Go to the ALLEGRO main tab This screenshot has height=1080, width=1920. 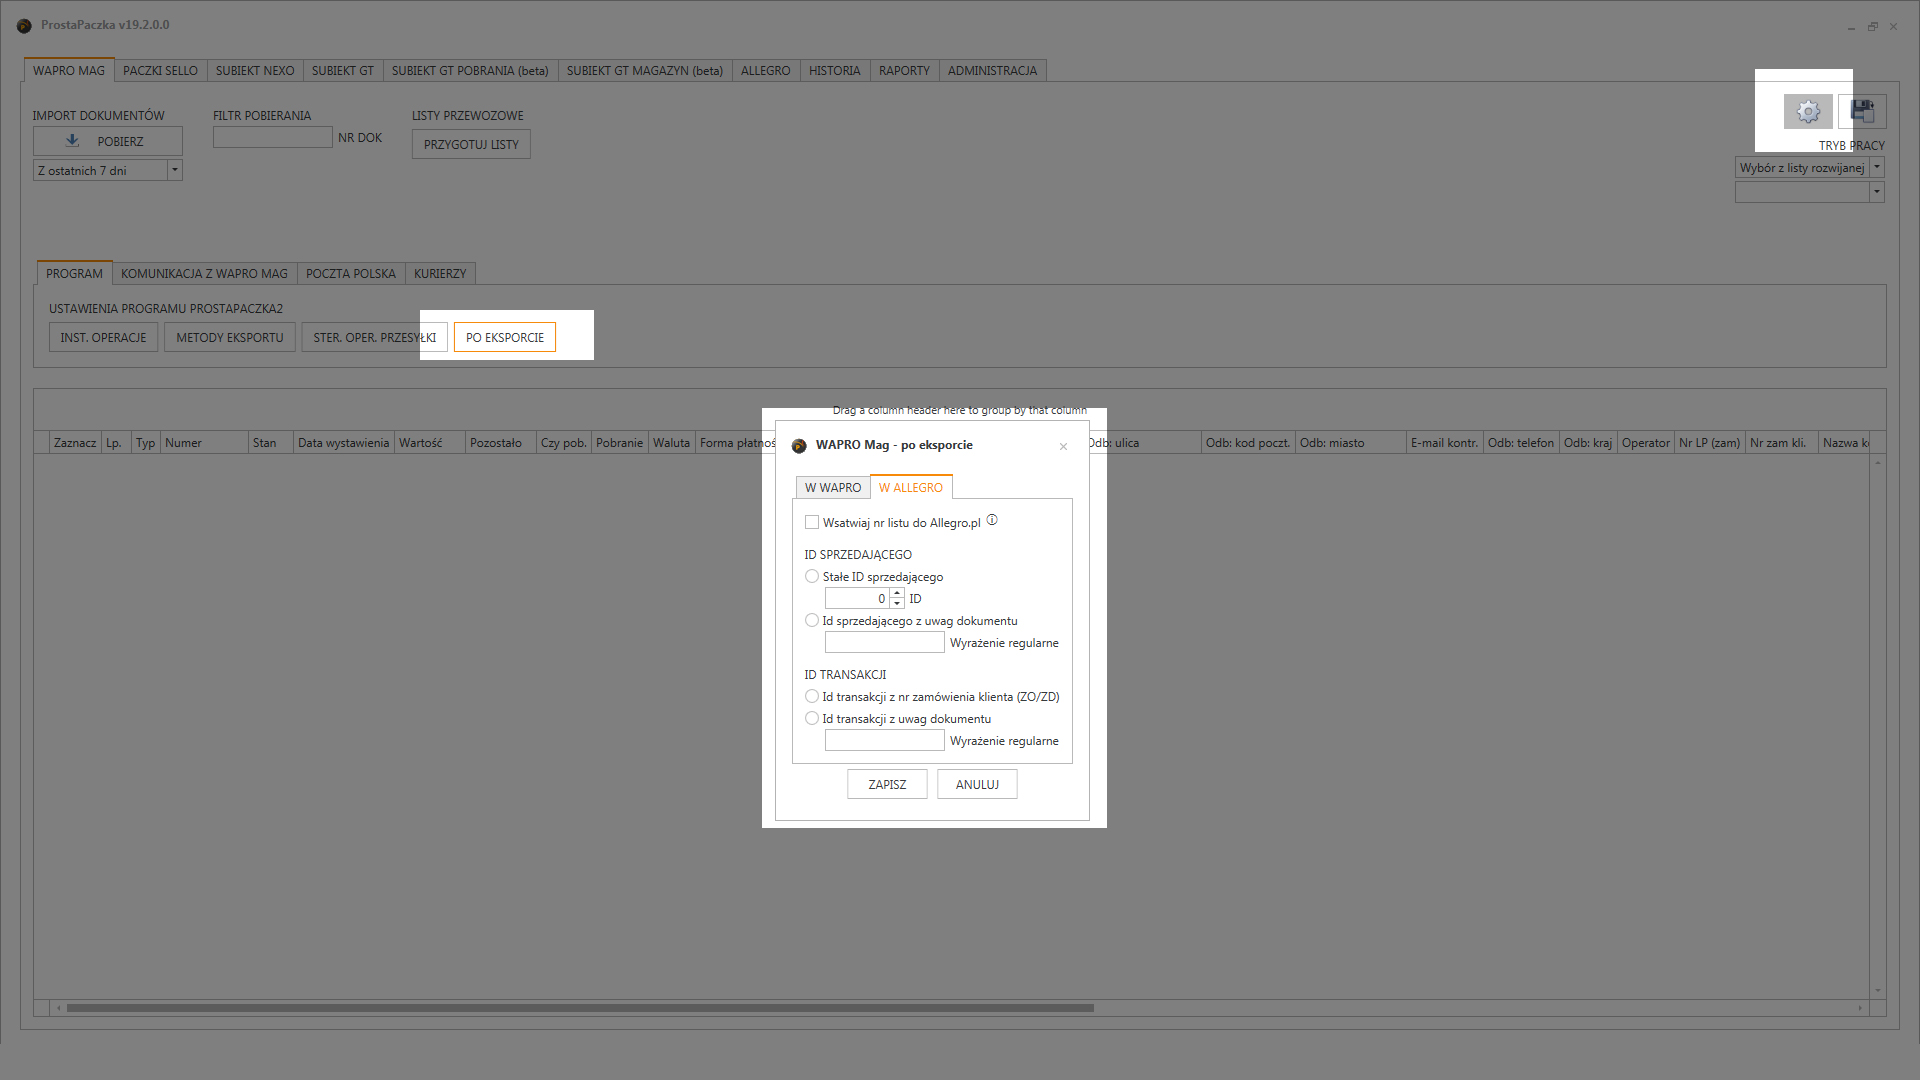click(x=766, y=71)
